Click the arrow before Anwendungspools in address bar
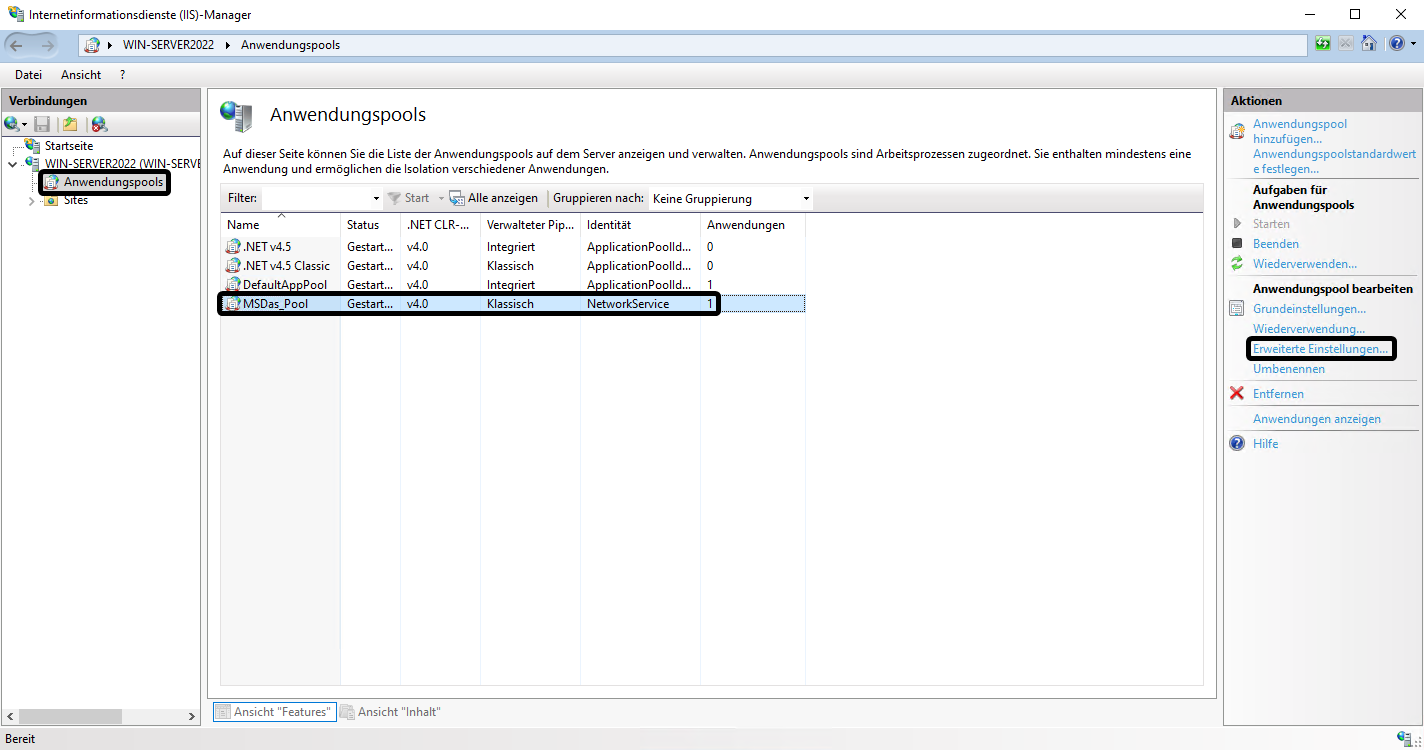This screenshot has width=1424, height=750. click(x=228, y=45)
